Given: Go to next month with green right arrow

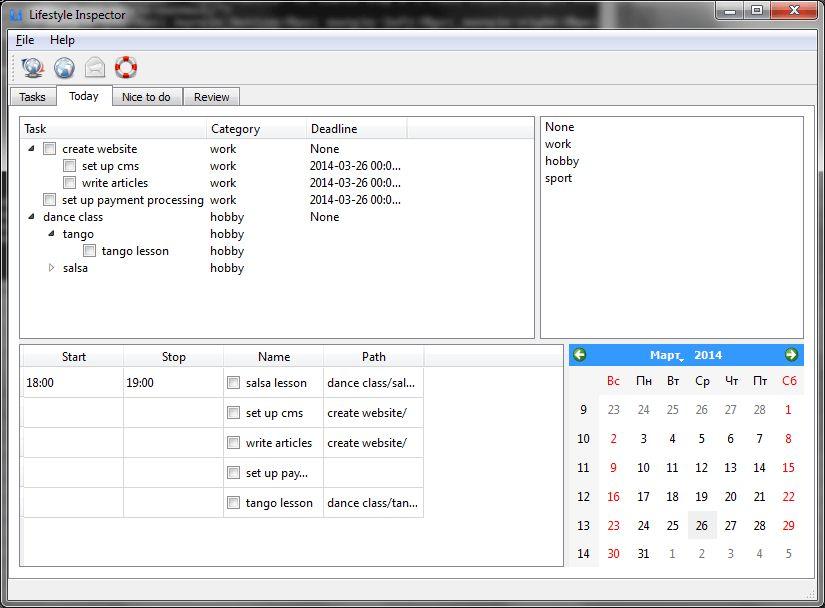Looking at the screenshot, I should 791,355.
